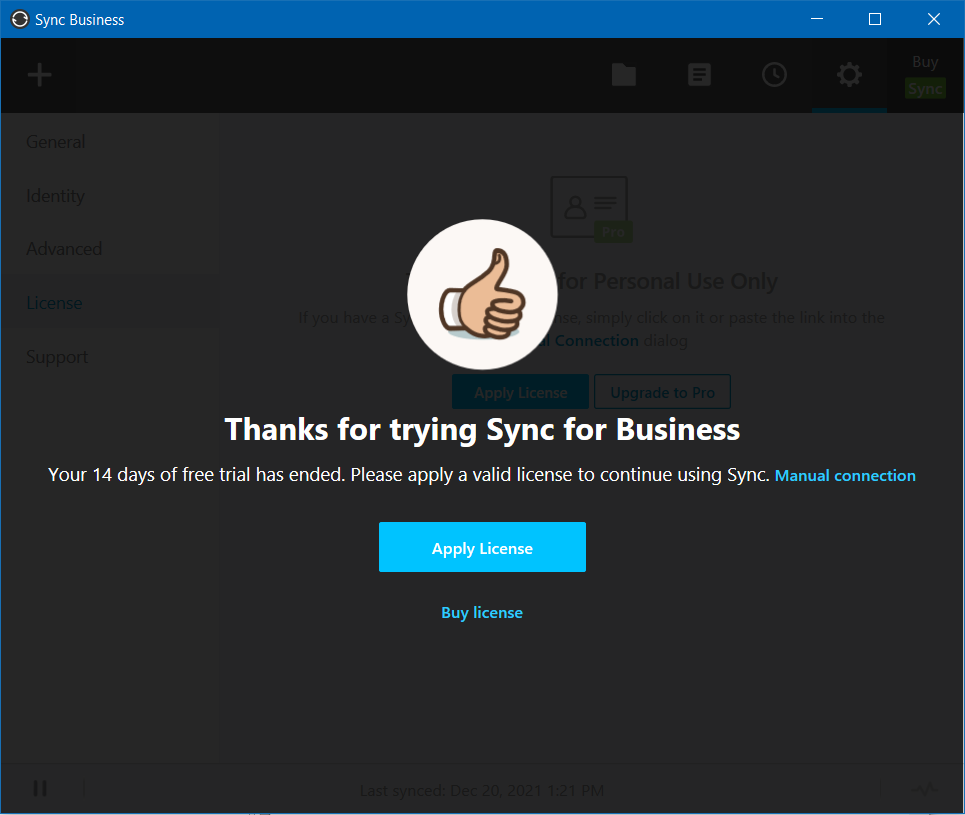Screen dimensions: 965x815
Task: Minimize the Sync Business window
Action: point(817,19)
